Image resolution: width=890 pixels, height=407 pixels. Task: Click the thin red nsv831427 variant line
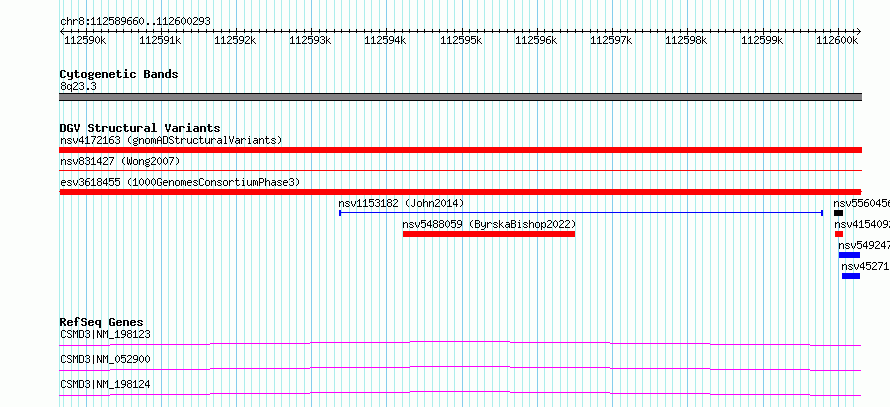pos(460,170)
